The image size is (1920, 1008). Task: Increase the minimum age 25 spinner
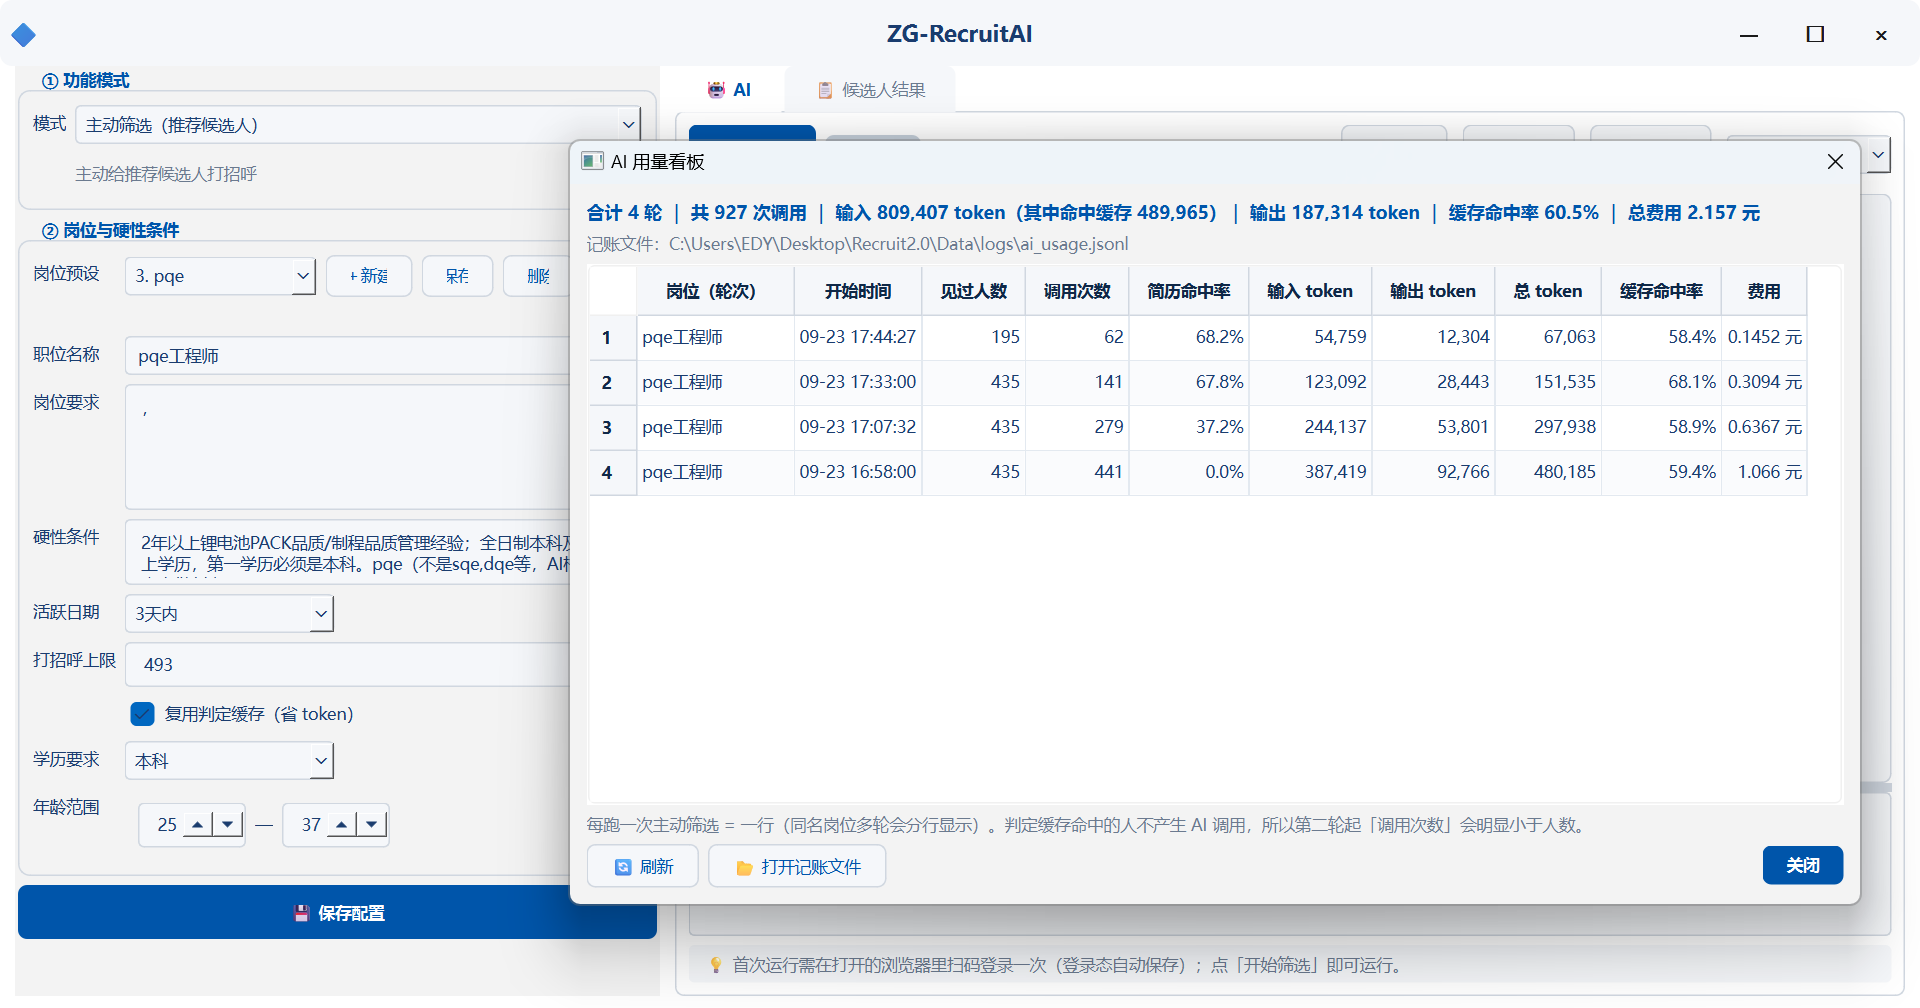[x=197, y=825]
